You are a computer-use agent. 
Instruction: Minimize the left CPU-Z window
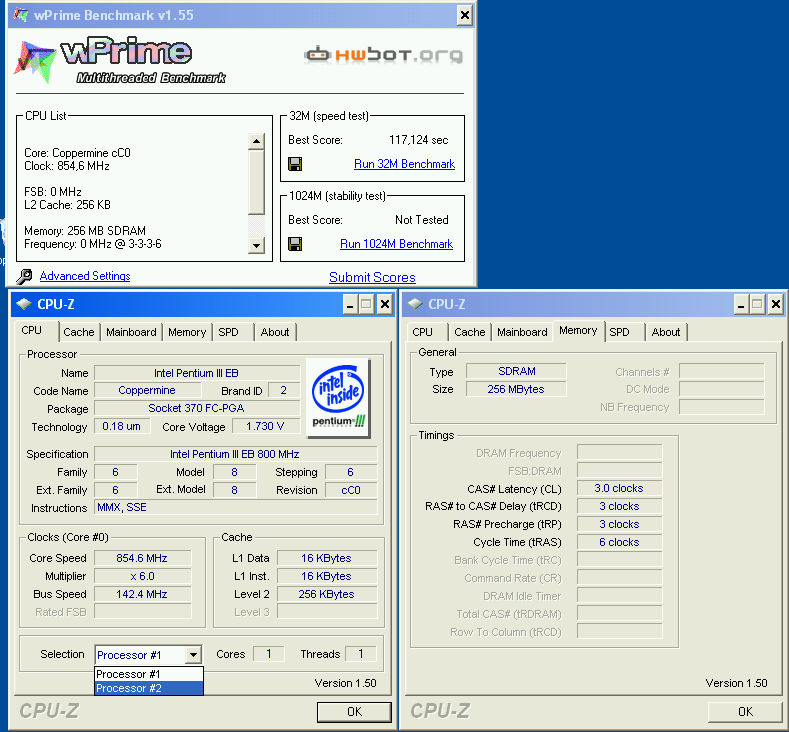coord(350,304)
